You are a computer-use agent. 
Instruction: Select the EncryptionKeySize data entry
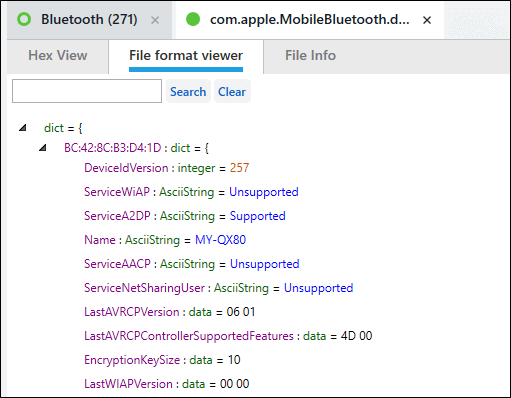coord(162,360)
